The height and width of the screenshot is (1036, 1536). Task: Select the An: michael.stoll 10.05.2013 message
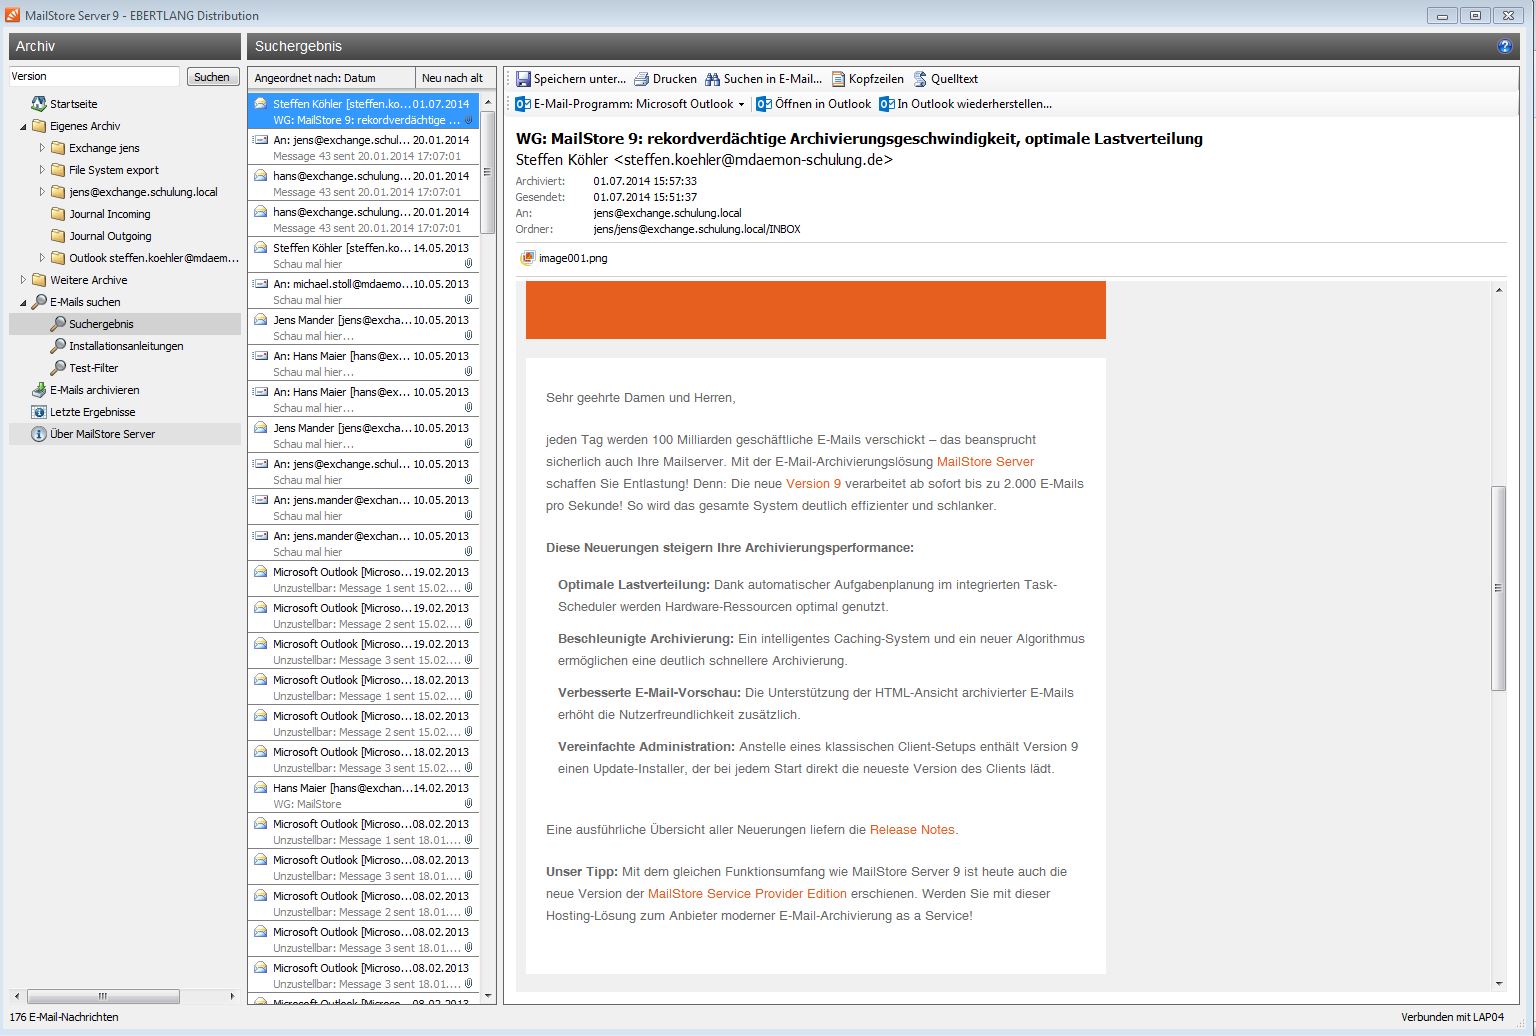coord(364,292)
